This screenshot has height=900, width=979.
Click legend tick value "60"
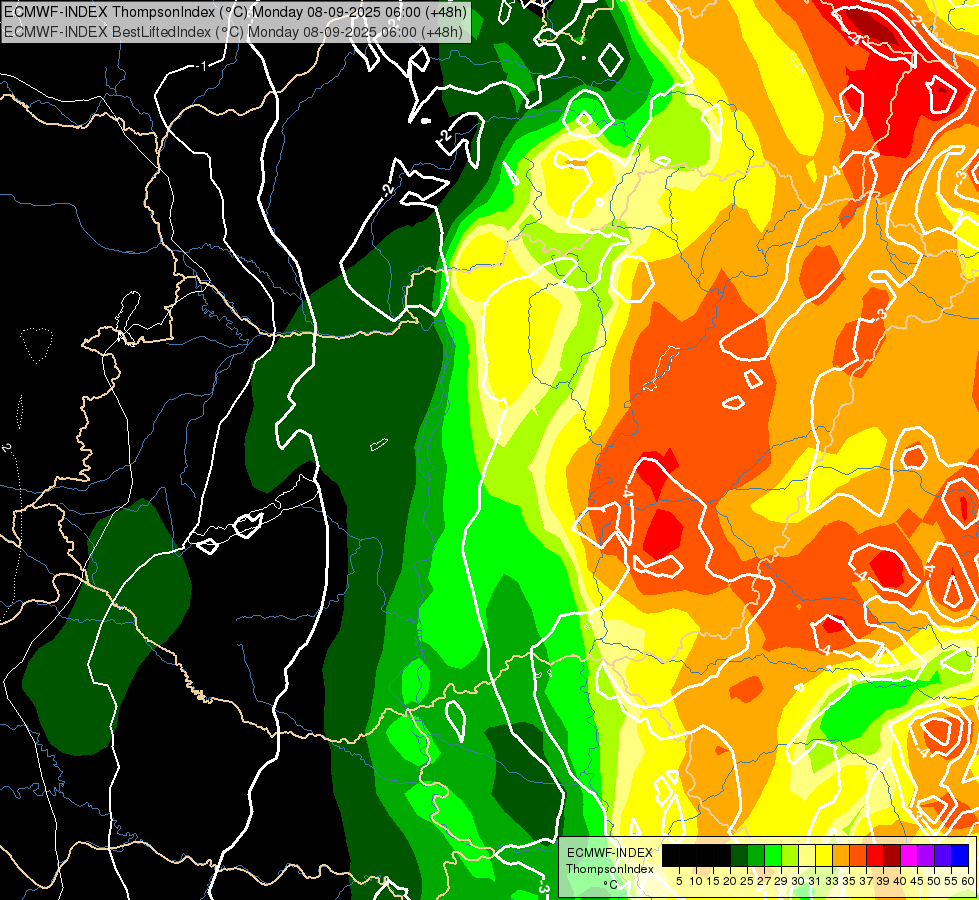pyautogui.click(x=968, y=881)
